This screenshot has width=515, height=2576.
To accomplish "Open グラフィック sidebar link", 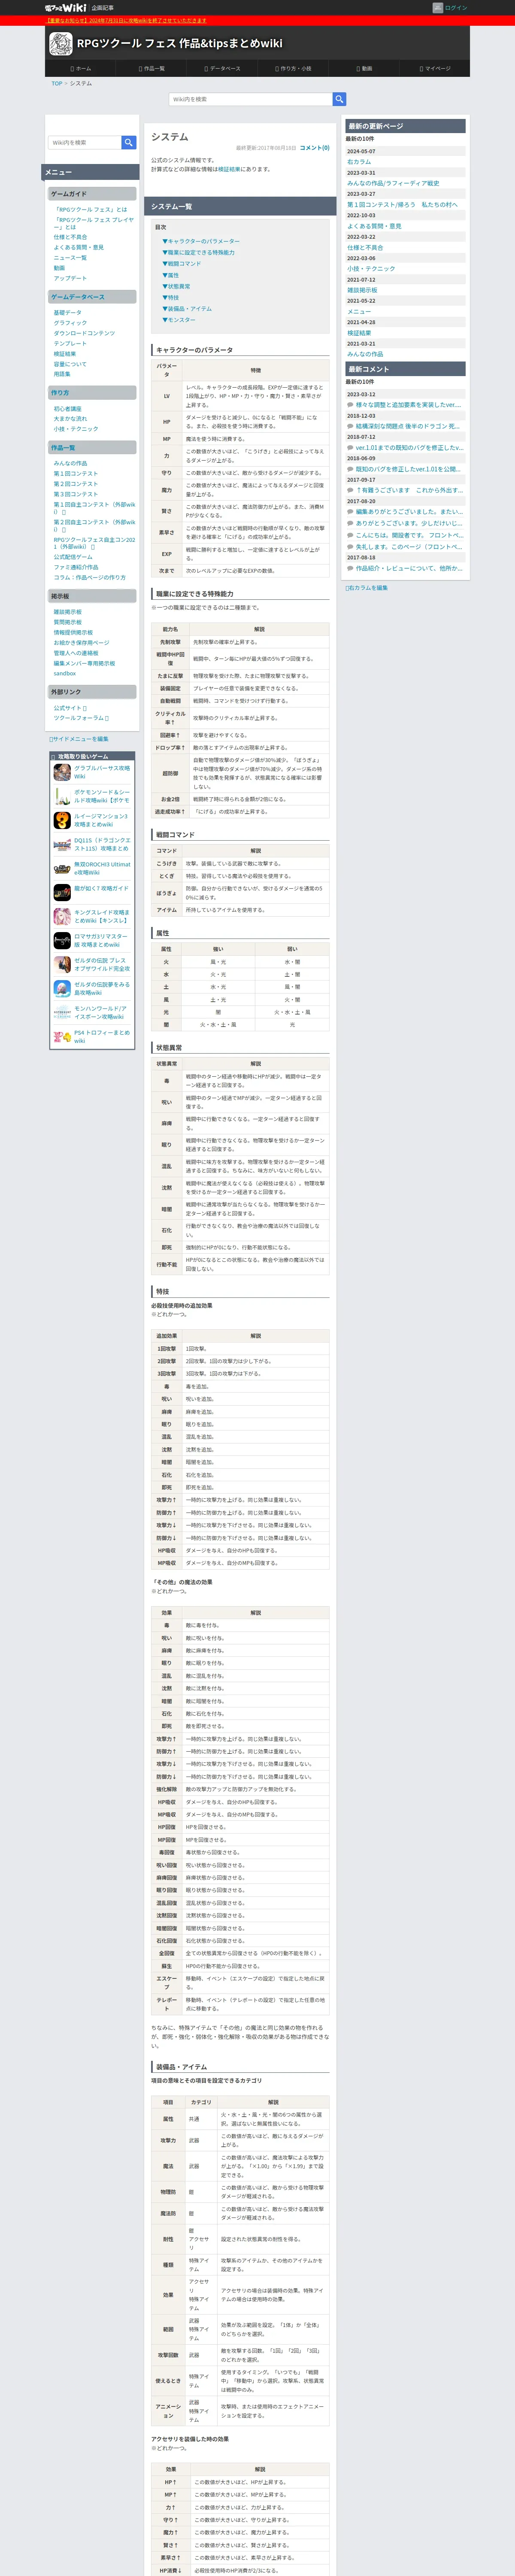I will click(x=70, y=323).
